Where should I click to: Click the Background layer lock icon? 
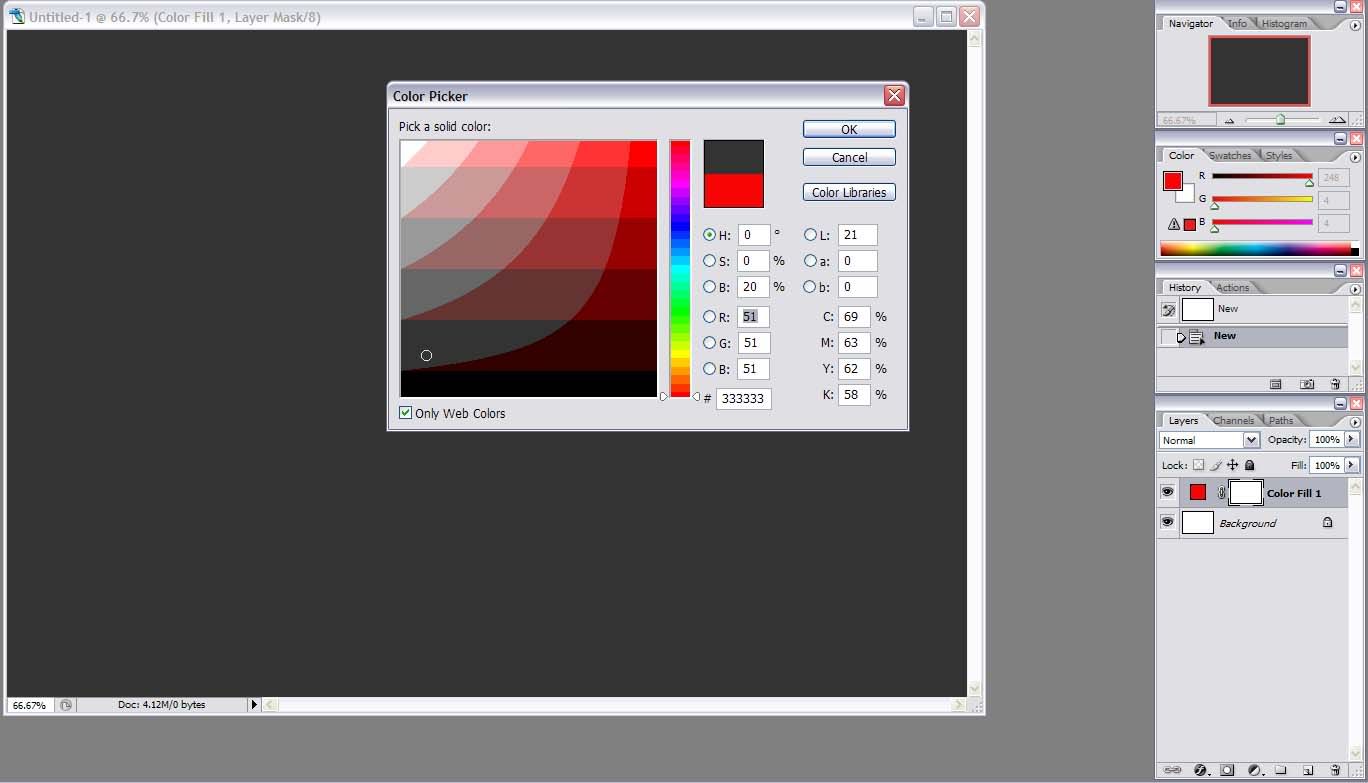(x=1328, y=522)
